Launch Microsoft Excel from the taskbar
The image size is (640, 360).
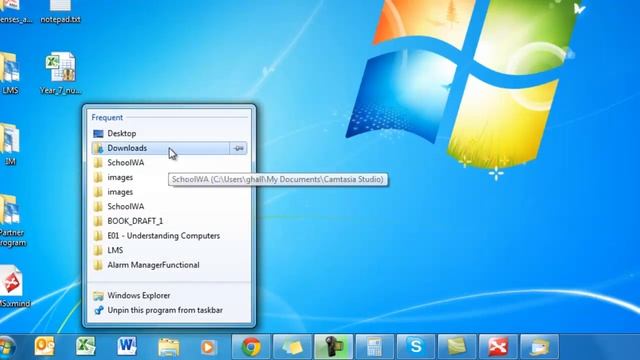coord(86,347)
